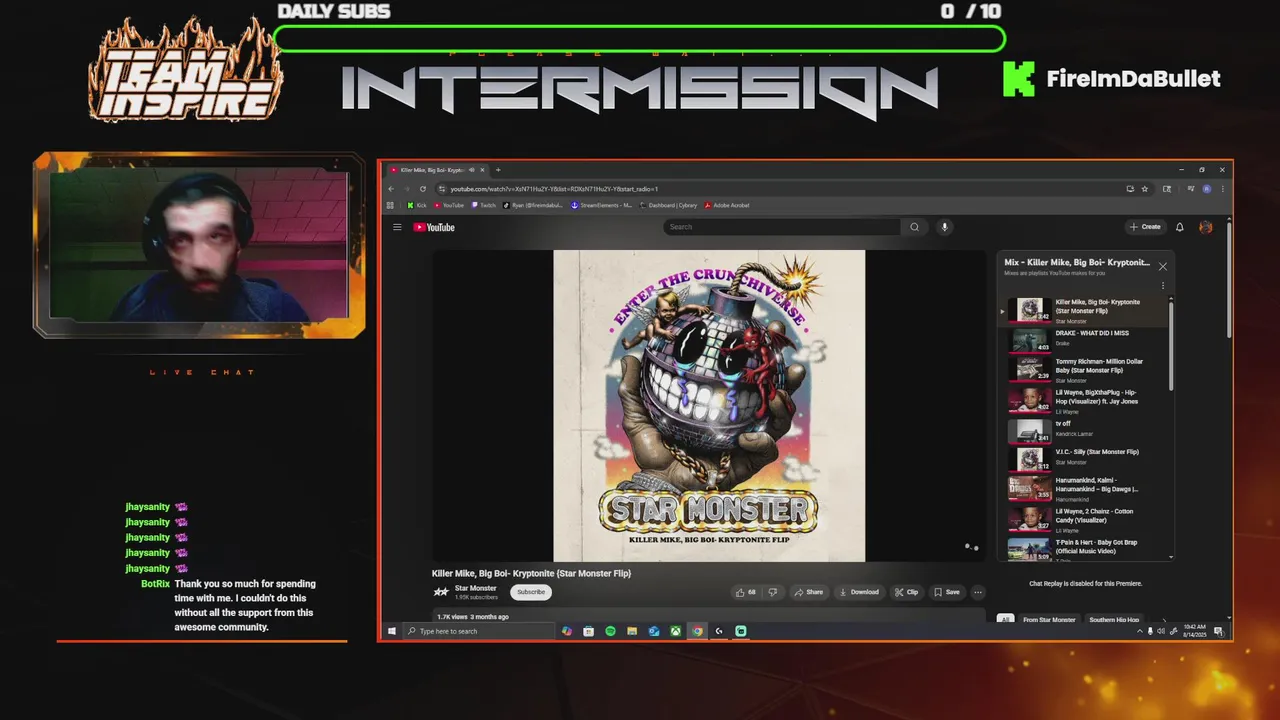Open File Explorer from the taskbar
Screen dimensions: 1280x720
pos(632,631)
